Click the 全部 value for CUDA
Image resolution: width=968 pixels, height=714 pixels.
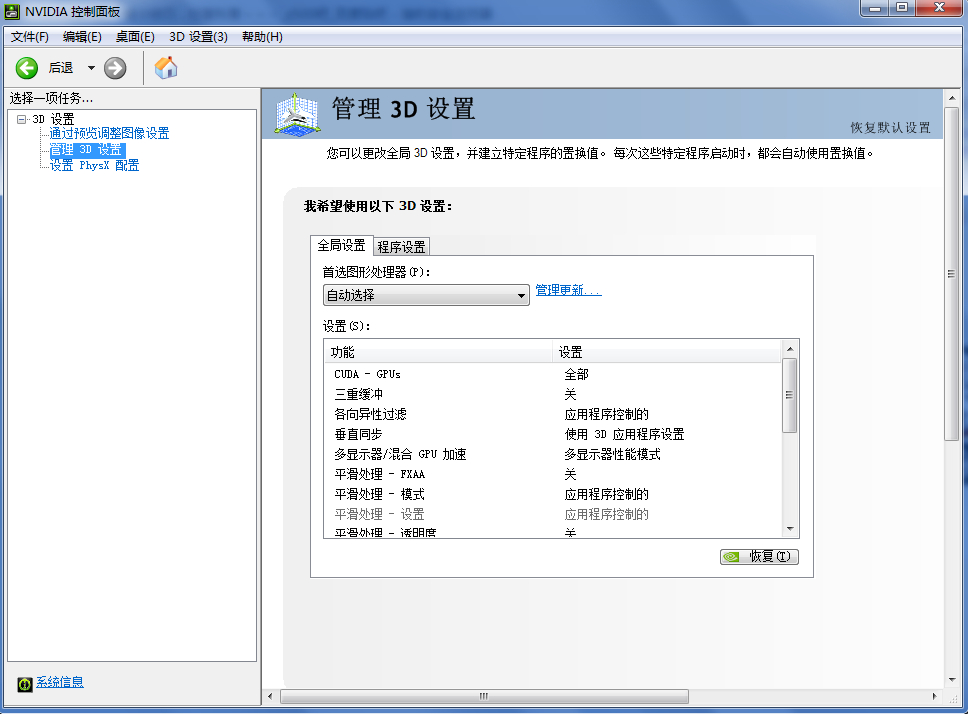point(577,374)
